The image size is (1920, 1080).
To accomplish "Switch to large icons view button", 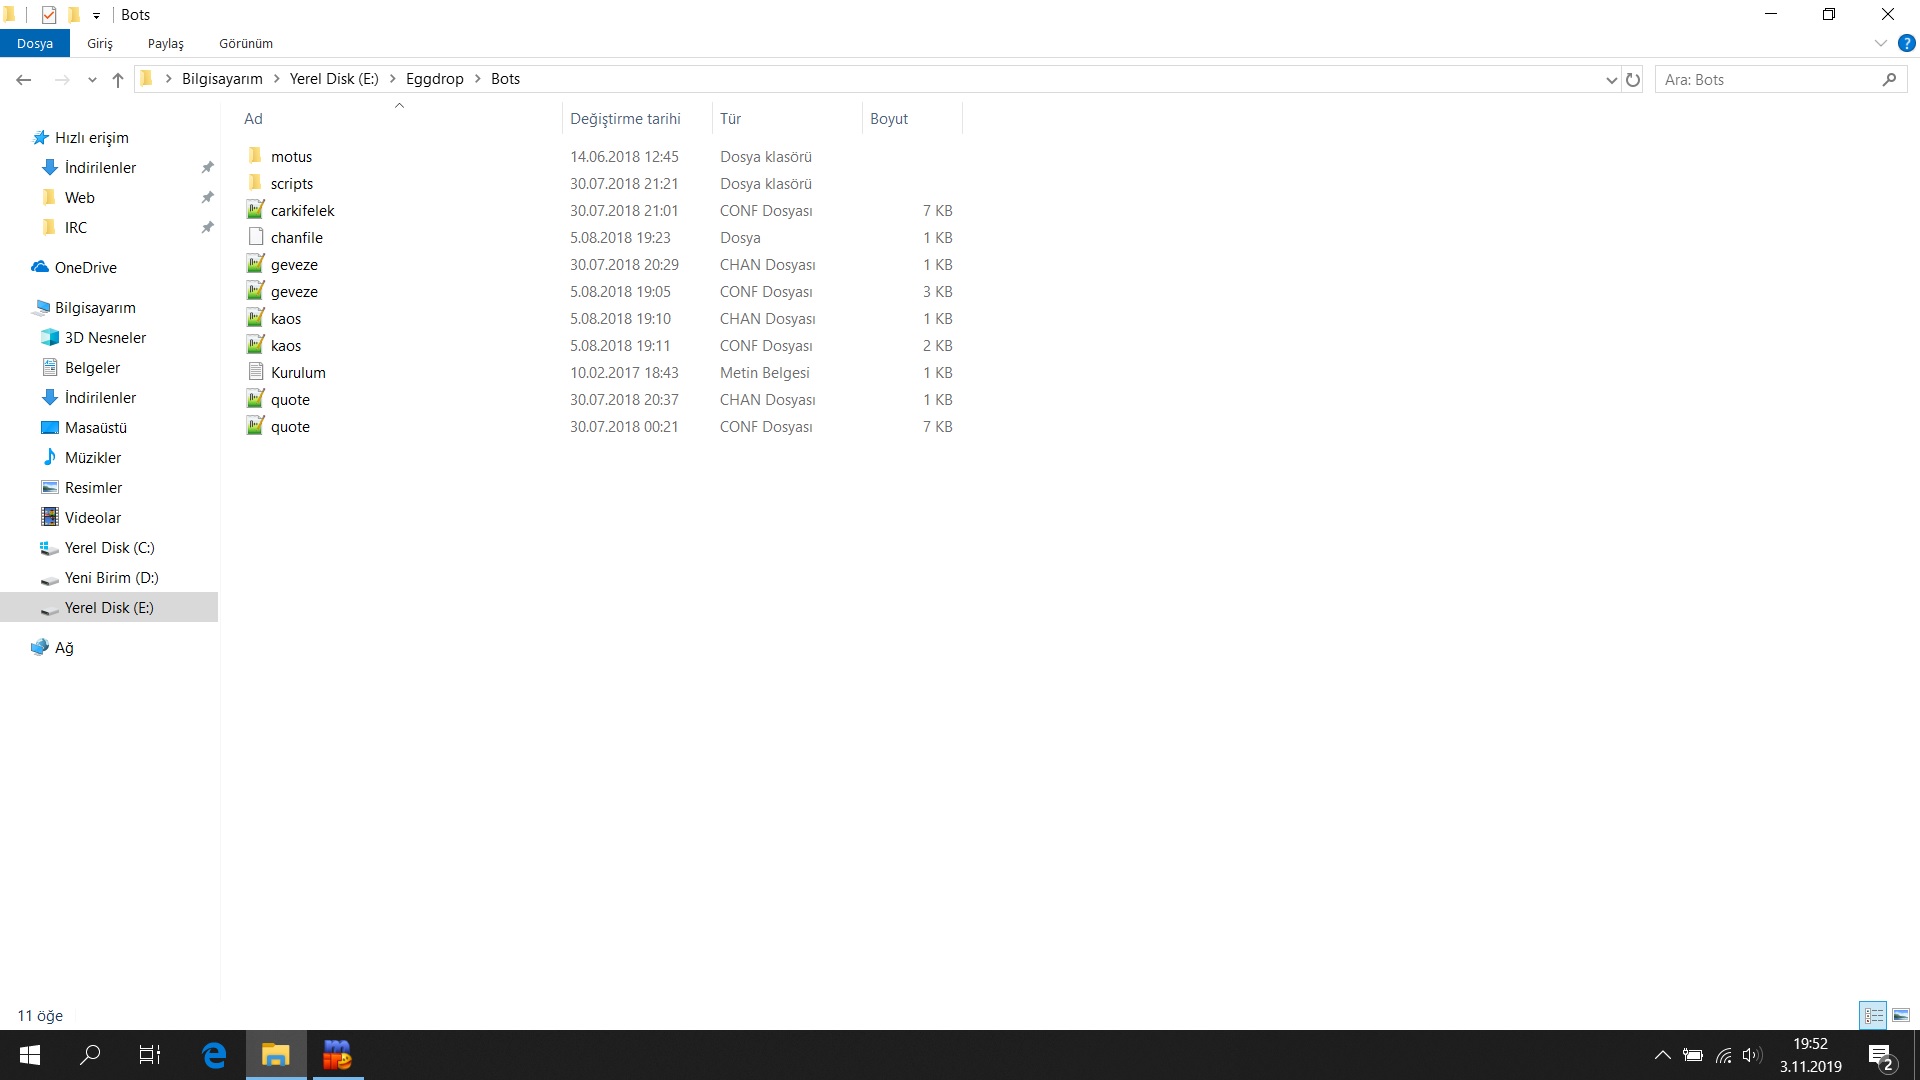I will [1901, 1015].
